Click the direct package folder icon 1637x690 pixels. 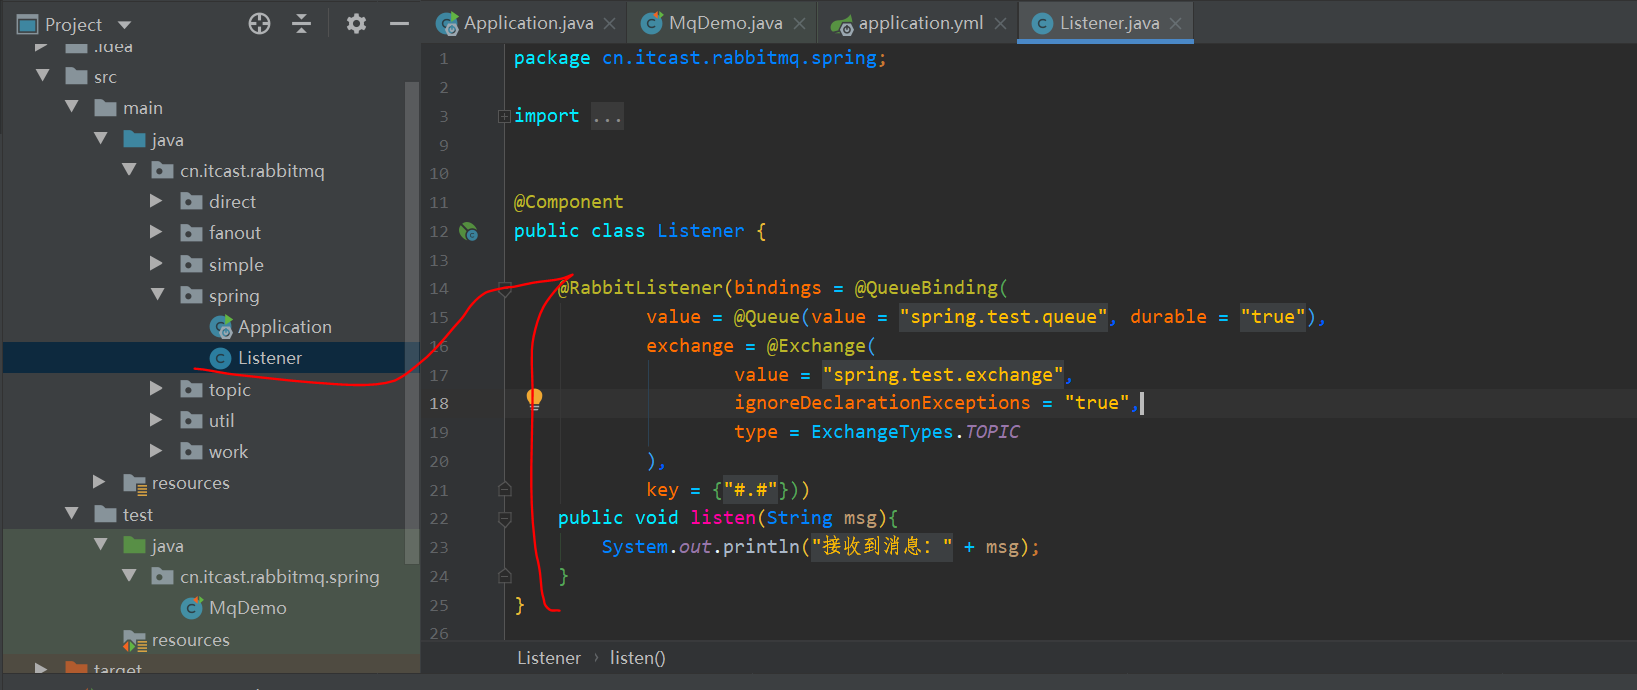tap(191, 202)
